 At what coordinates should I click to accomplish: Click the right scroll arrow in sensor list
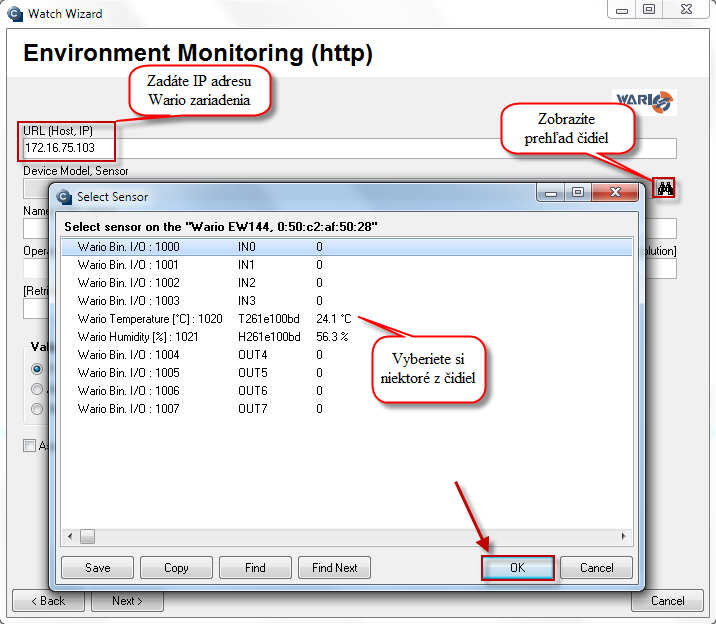[x=624, y=536]
